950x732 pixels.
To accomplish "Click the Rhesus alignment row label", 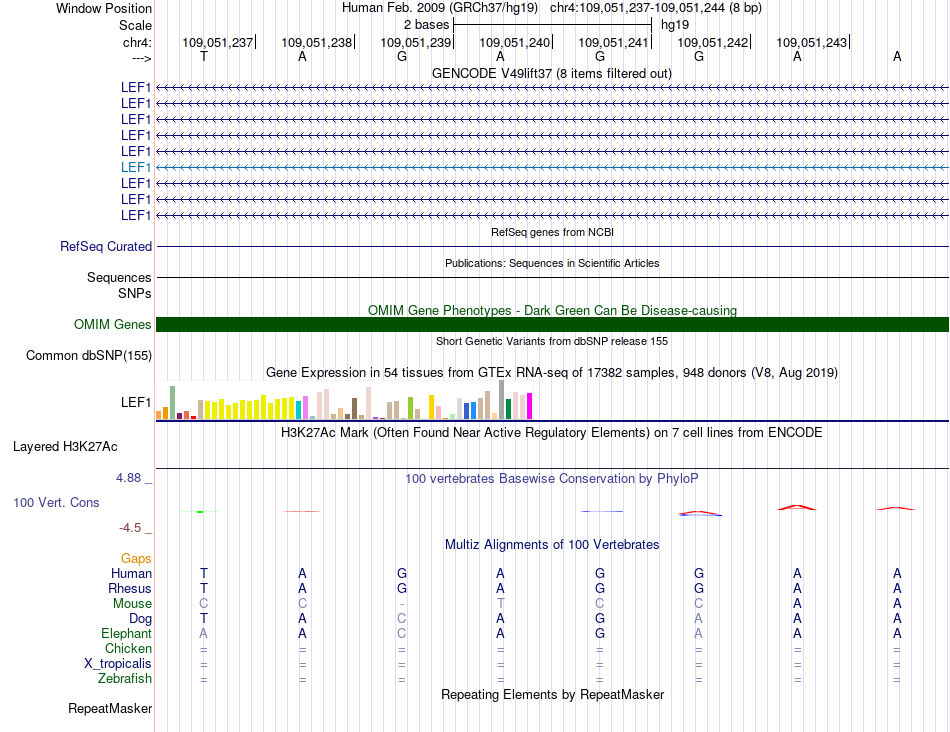I will [130, 588].
